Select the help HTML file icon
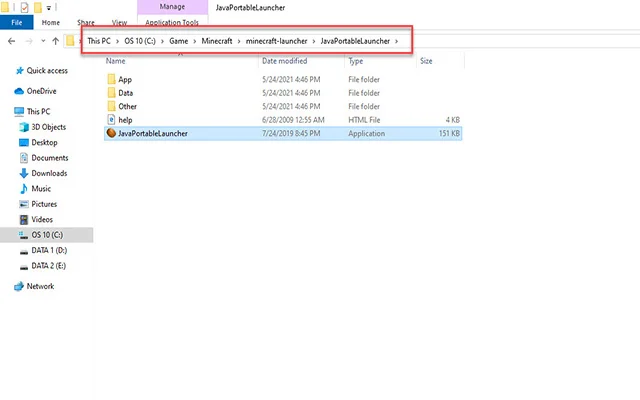This screenshot has height=400, width=640. [111, 120]
